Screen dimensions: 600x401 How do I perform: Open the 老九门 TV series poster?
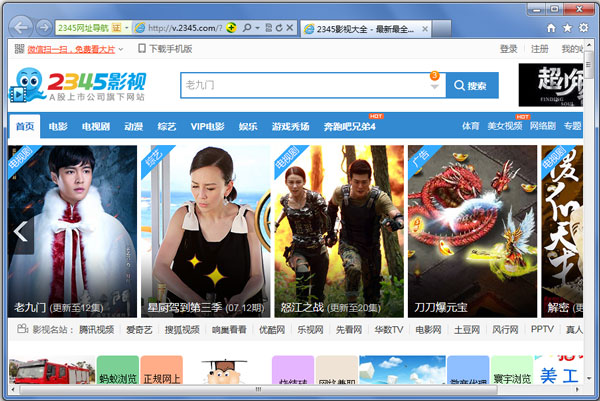(x=72, y=231)
